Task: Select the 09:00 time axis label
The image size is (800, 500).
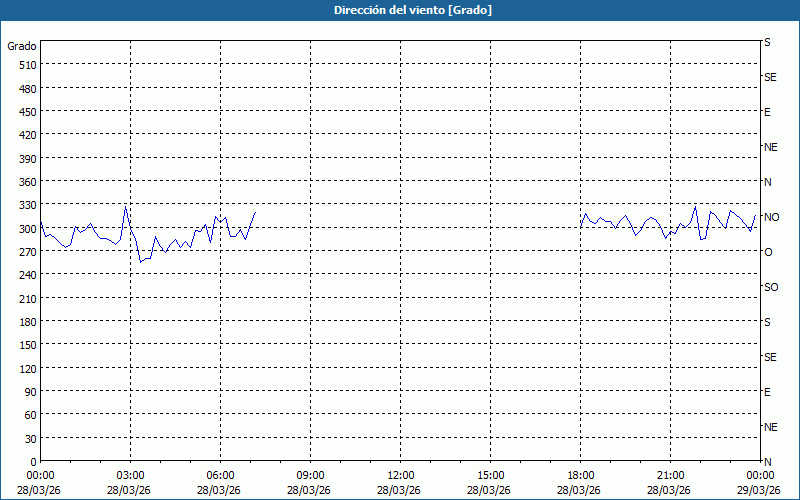Action: [310, 476]
